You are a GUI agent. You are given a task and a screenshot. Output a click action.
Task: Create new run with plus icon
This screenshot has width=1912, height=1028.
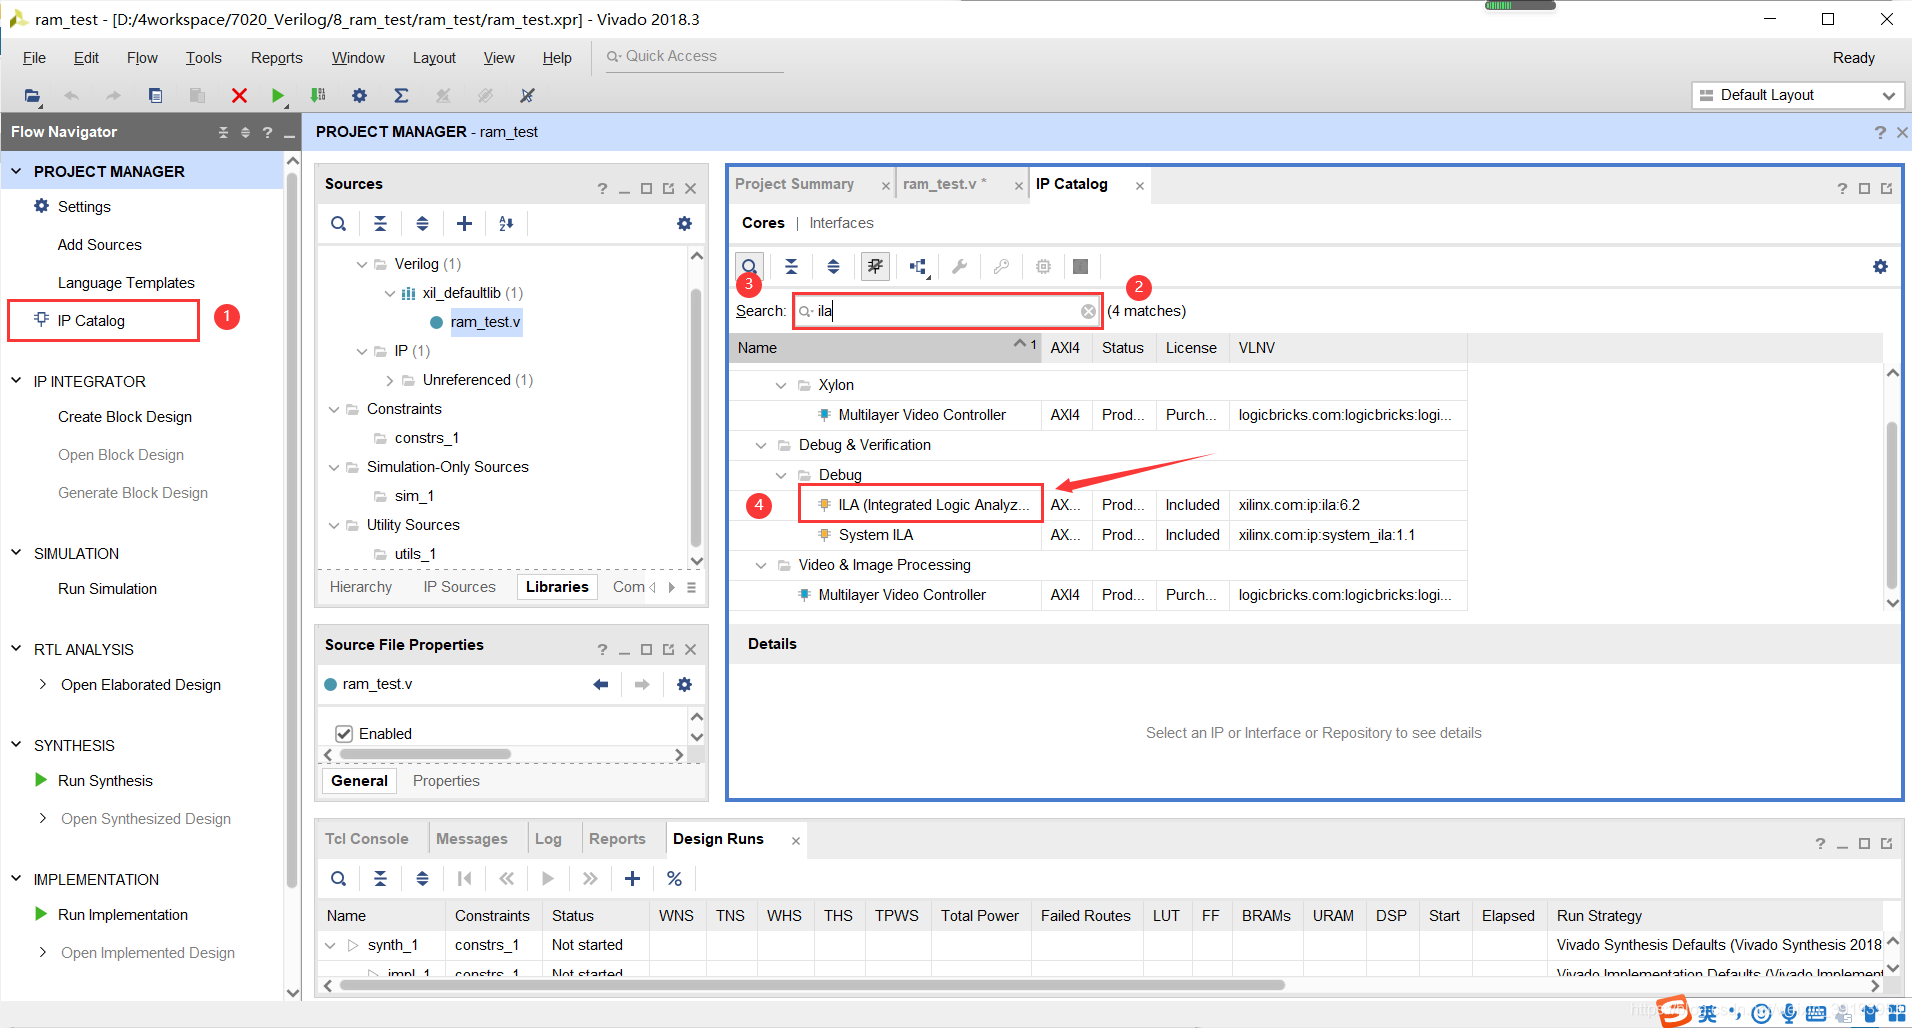coord(632,879)
